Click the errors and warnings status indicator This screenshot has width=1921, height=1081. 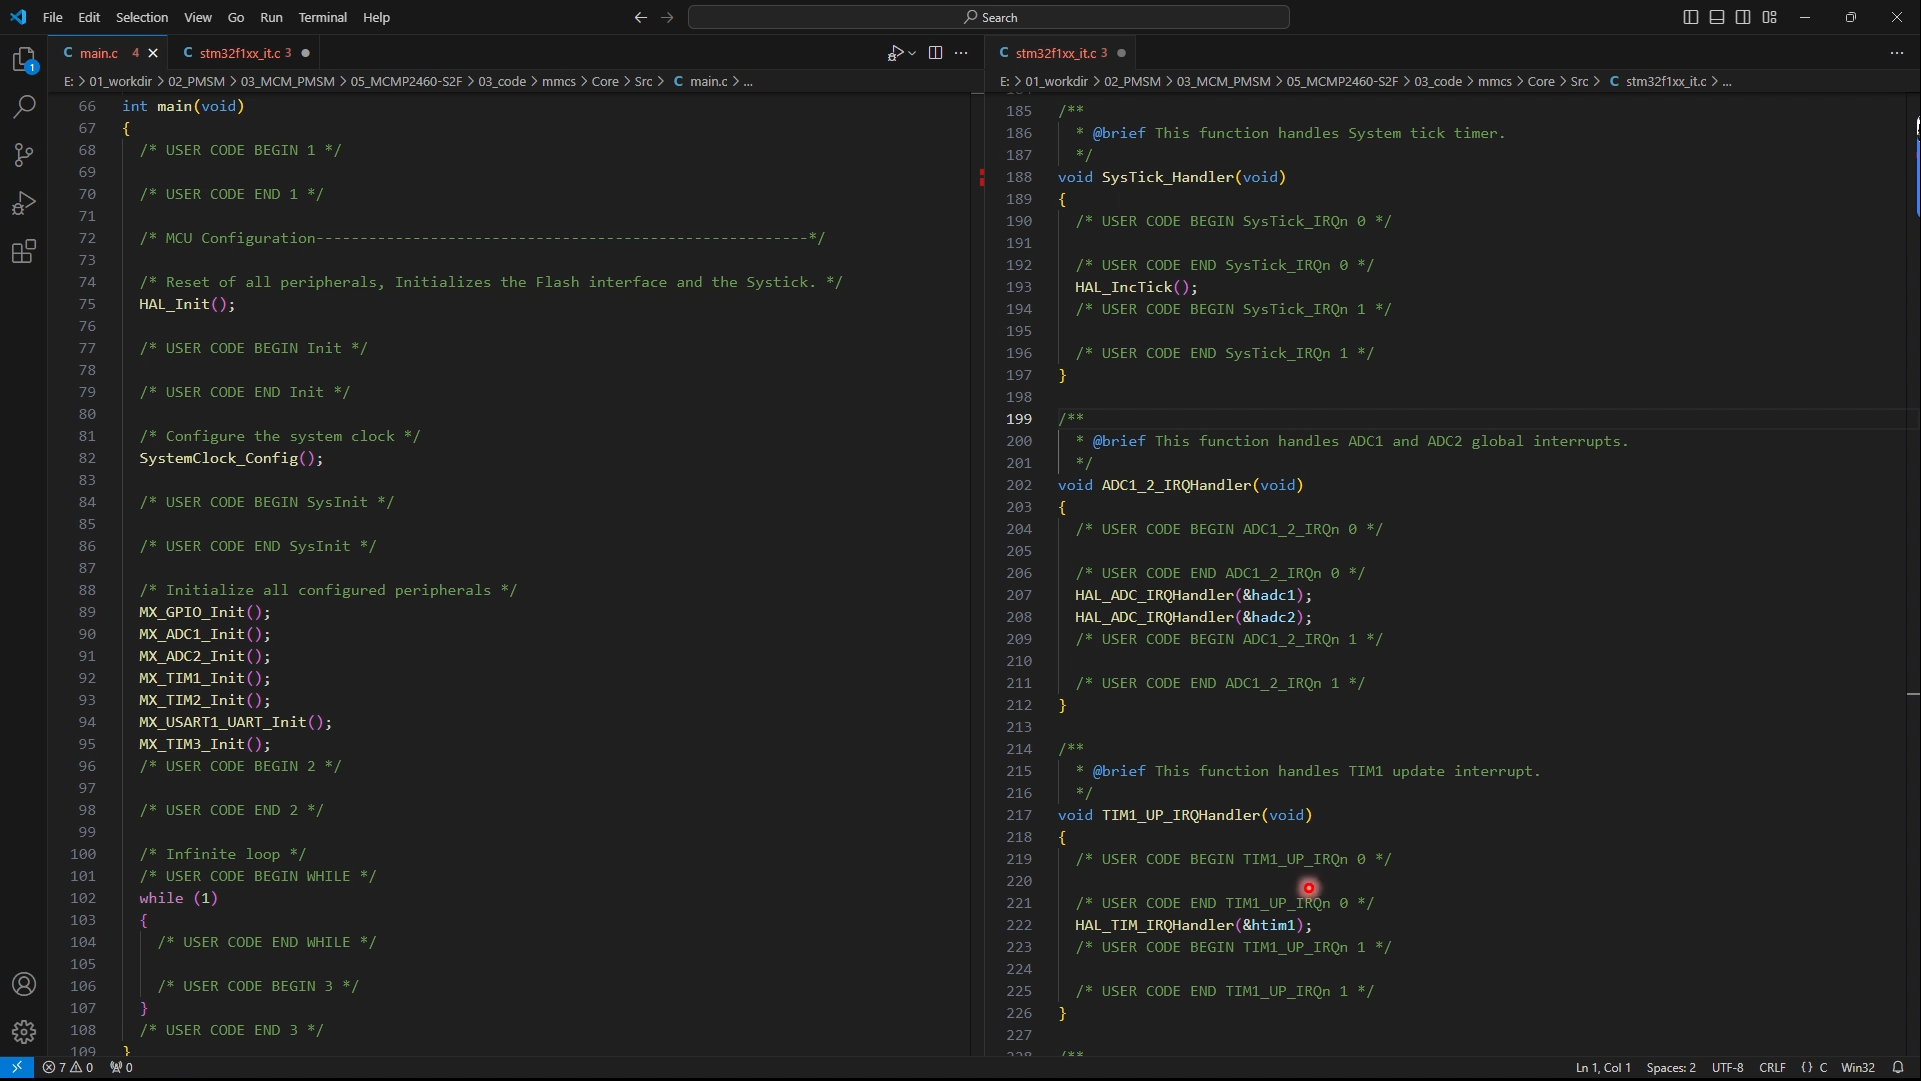(68, 1068)
